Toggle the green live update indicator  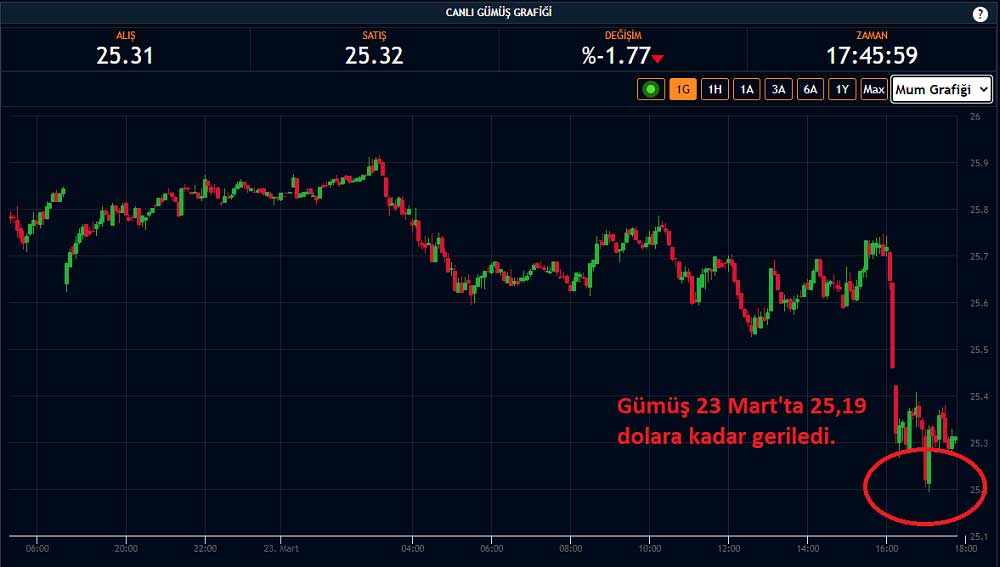coord(651,89)
